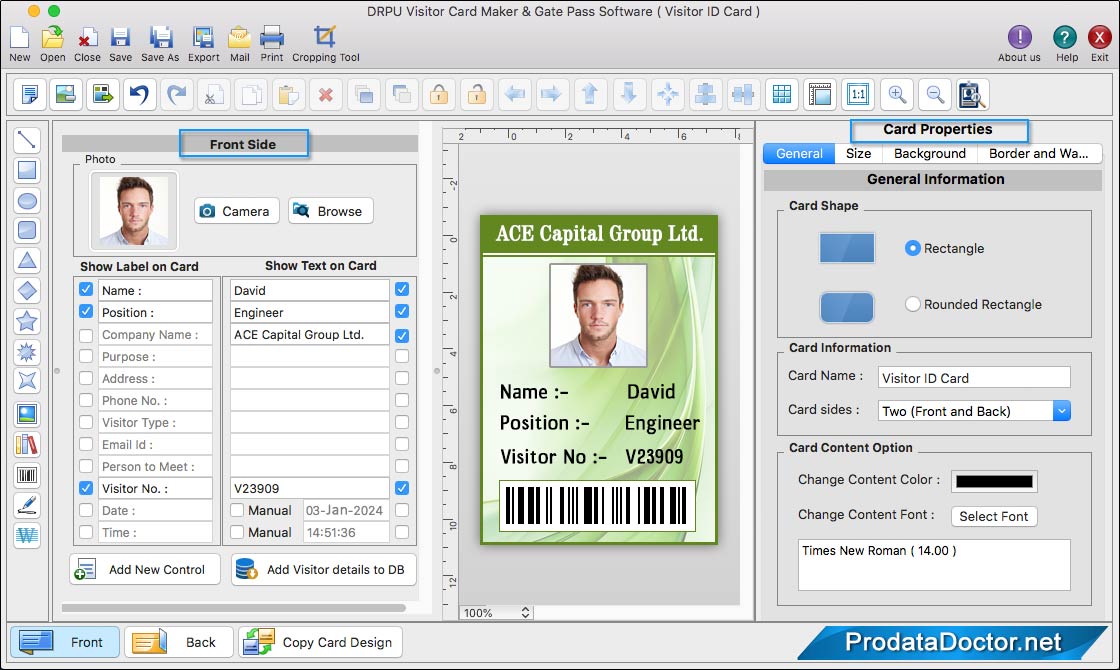Click Add Visitor details to DB
The image size is (1120, 670).
coord(324,569)
